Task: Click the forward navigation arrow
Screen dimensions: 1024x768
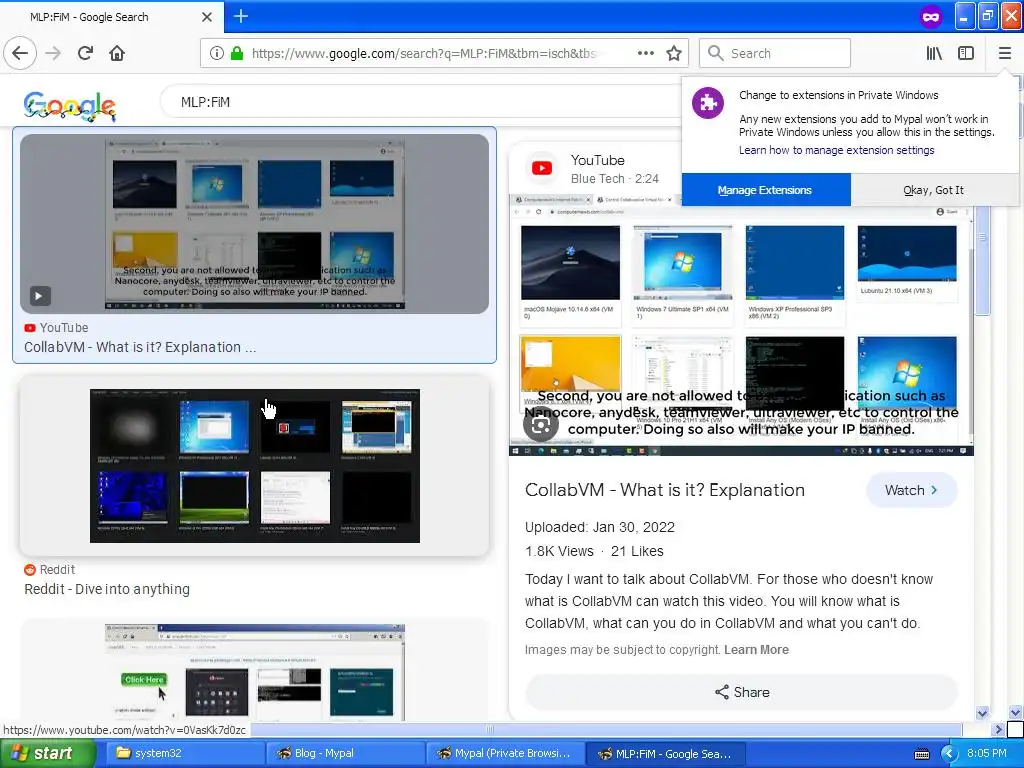Action: (53, 53)
